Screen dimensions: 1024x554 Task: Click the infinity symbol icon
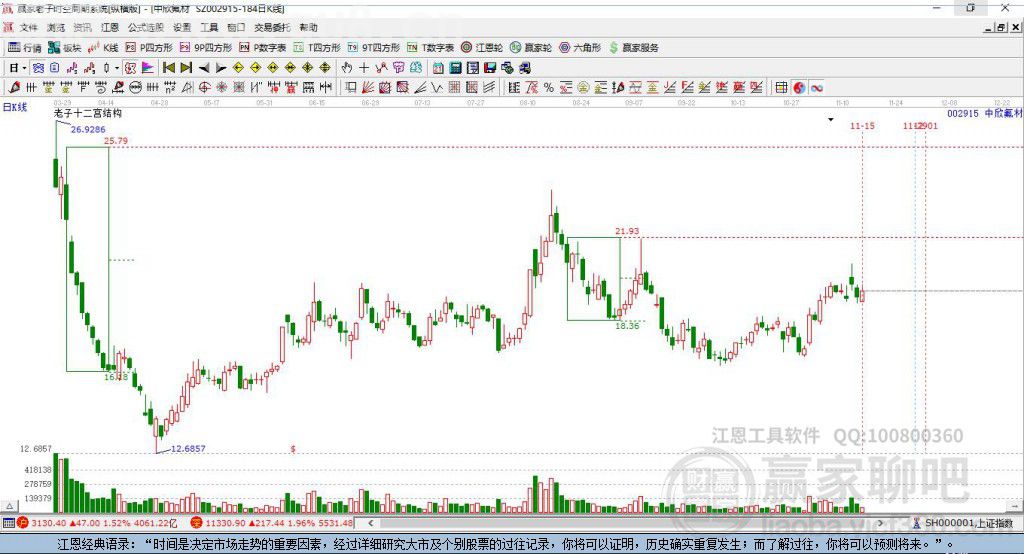click(816, 88)
